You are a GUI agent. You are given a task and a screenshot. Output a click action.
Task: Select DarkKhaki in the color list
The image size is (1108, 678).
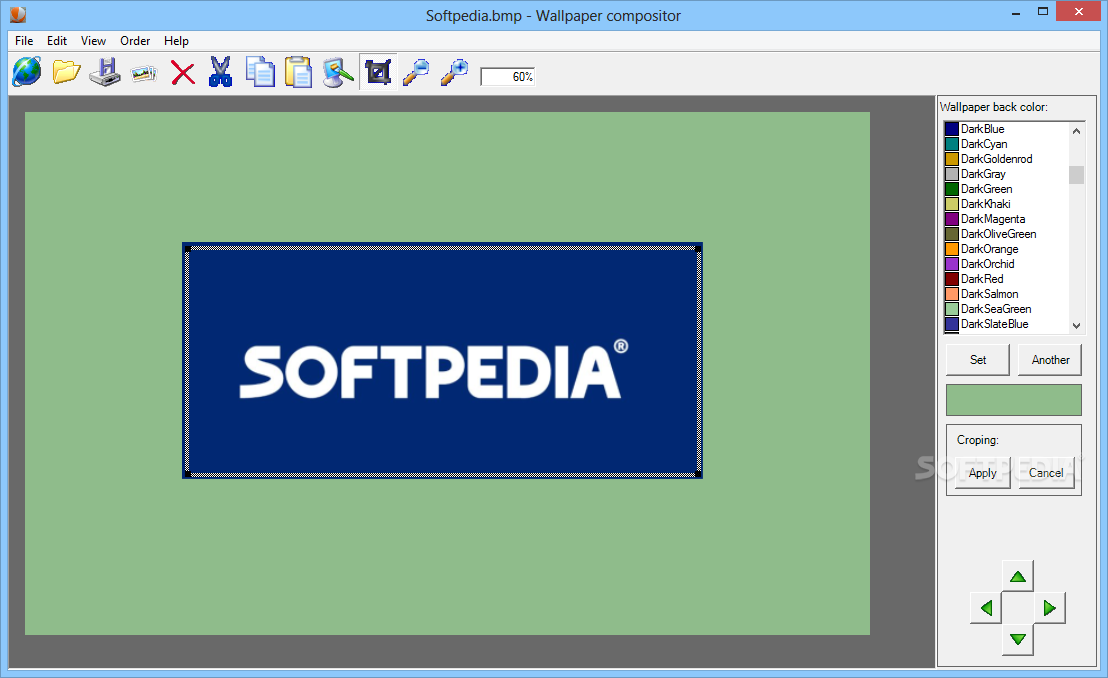click(x=1006, y=204)
